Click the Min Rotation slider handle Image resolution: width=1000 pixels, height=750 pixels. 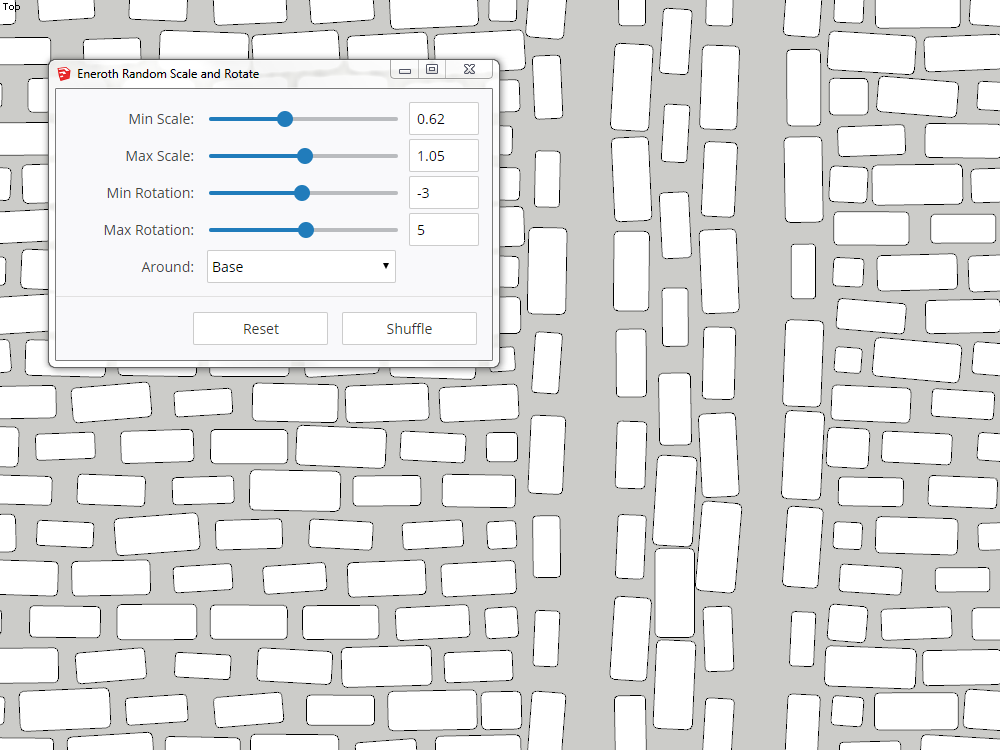302,192
